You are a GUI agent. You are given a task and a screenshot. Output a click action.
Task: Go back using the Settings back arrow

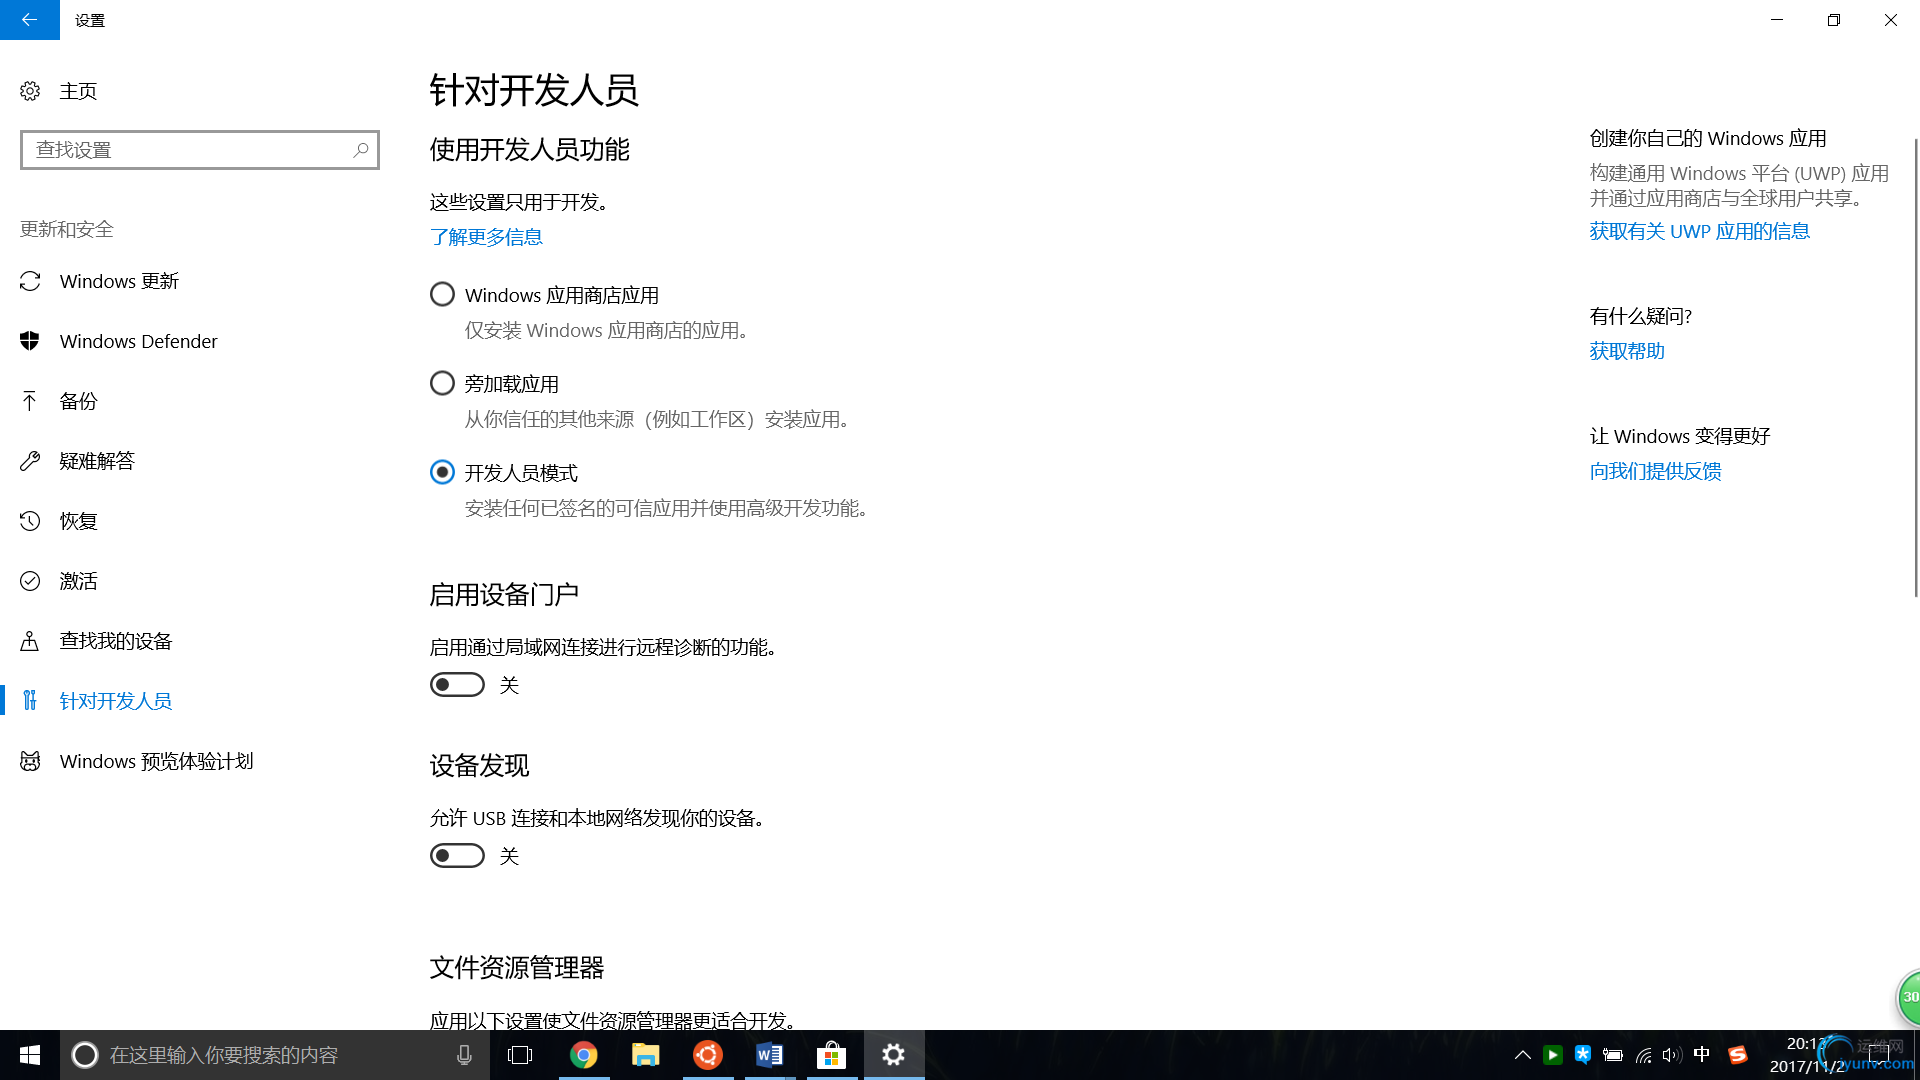pyautogui.click(x=29, y=20)
